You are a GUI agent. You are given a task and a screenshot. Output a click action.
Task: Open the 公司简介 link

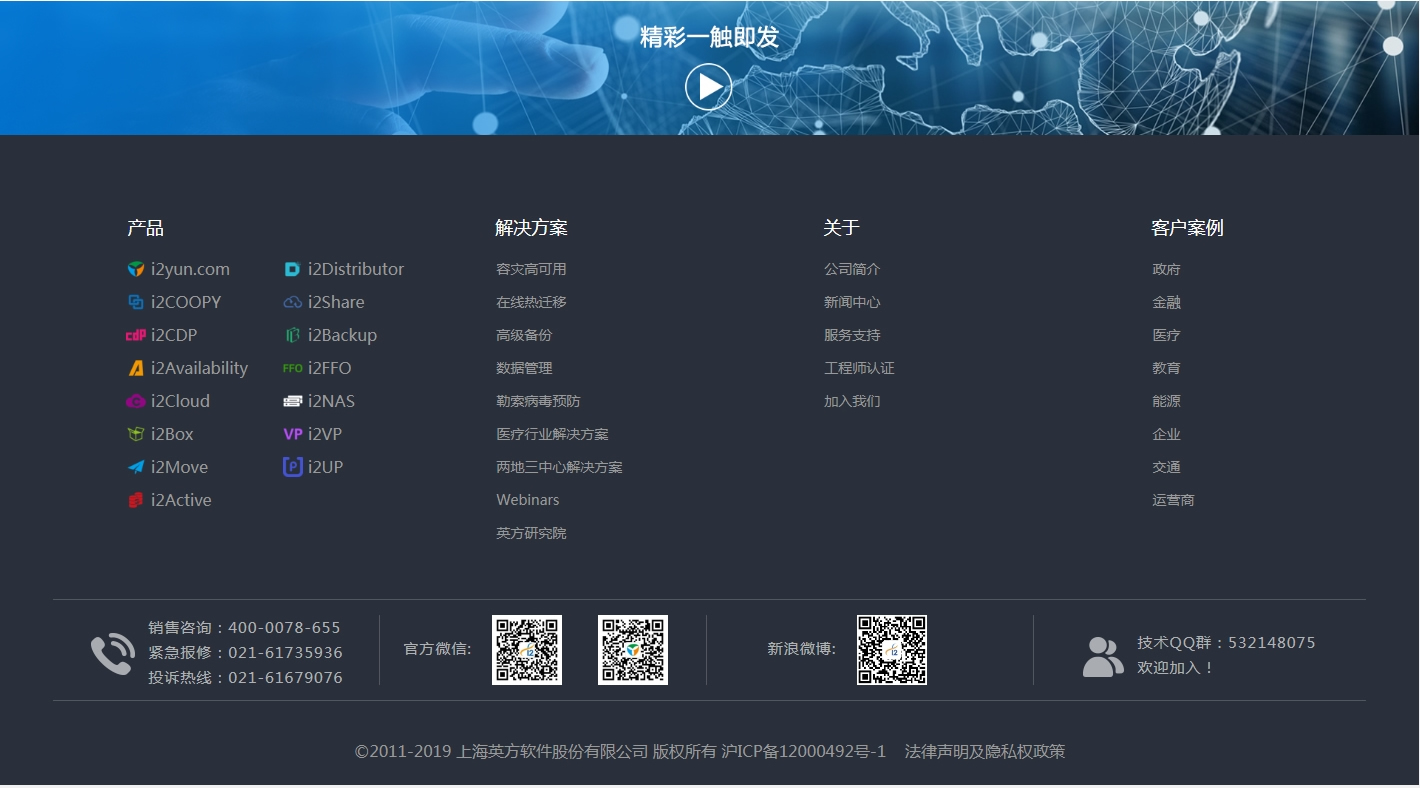click(852, 269)
